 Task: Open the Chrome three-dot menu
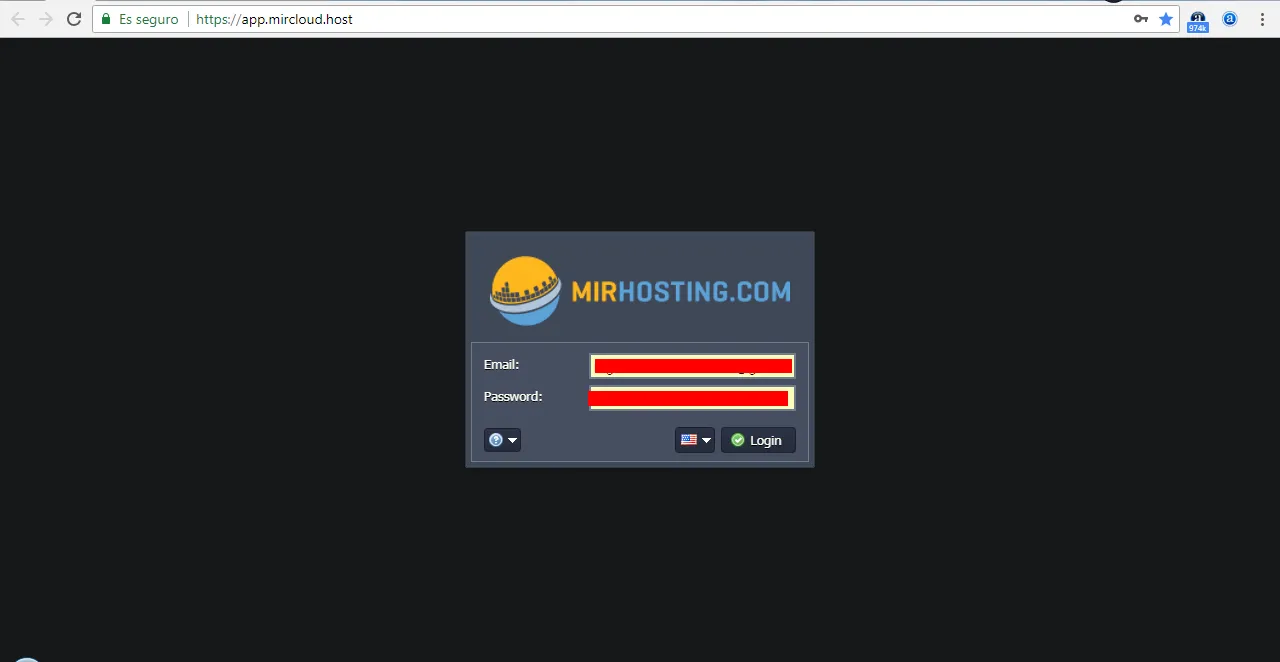(1262, 19)
